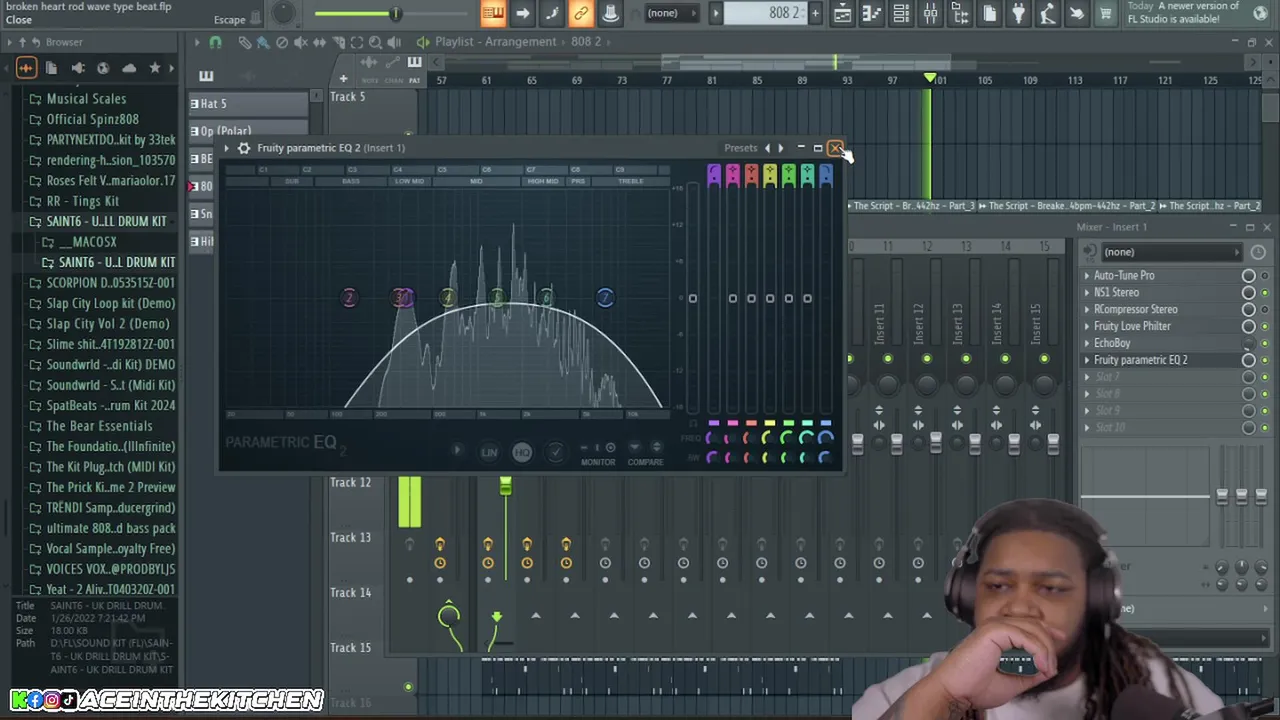This screenshot has height=720, width=1280.
Task: Select the Playlist mute tool
Action: coord(301,42)
